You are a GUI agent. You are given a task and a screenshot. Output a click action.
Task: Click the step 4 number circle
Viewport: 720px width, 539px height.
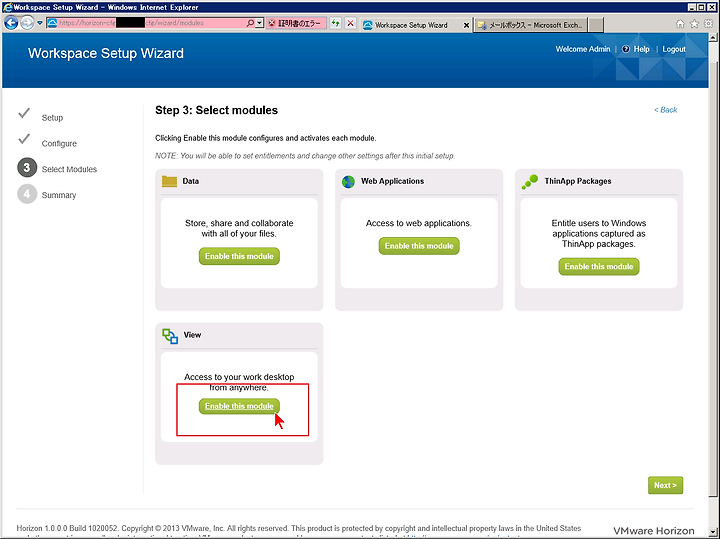27,194
